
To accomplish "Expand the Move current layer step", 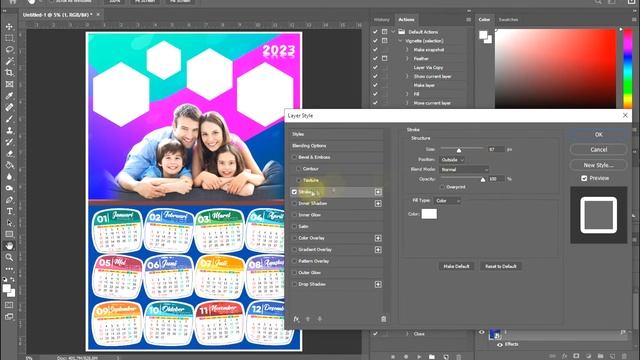I will point(407,103).
